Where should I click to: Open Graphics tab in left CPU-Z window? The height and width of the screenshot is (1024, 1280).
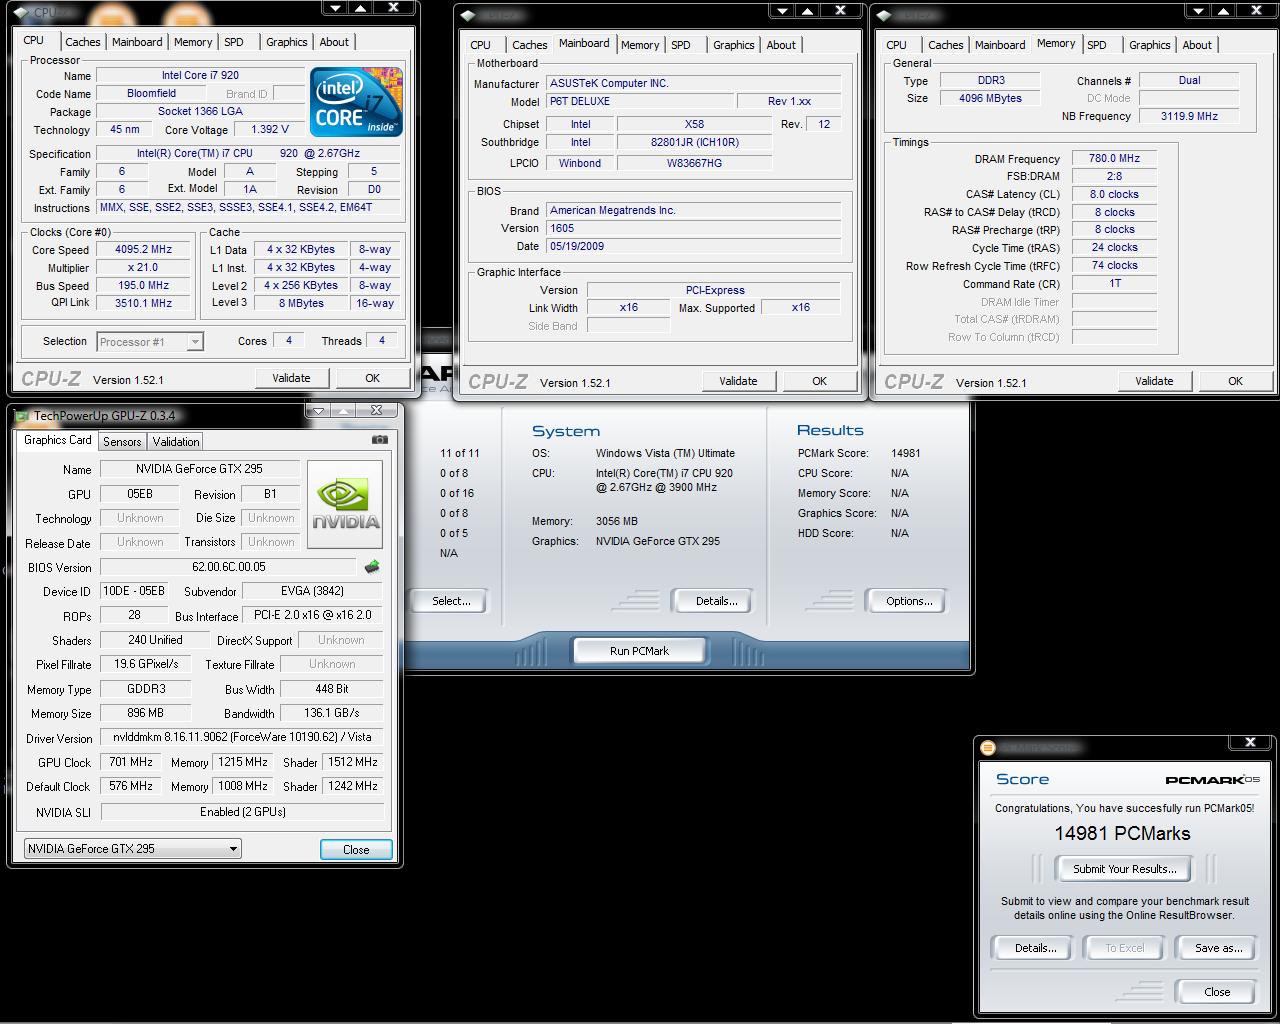(287, 42)
